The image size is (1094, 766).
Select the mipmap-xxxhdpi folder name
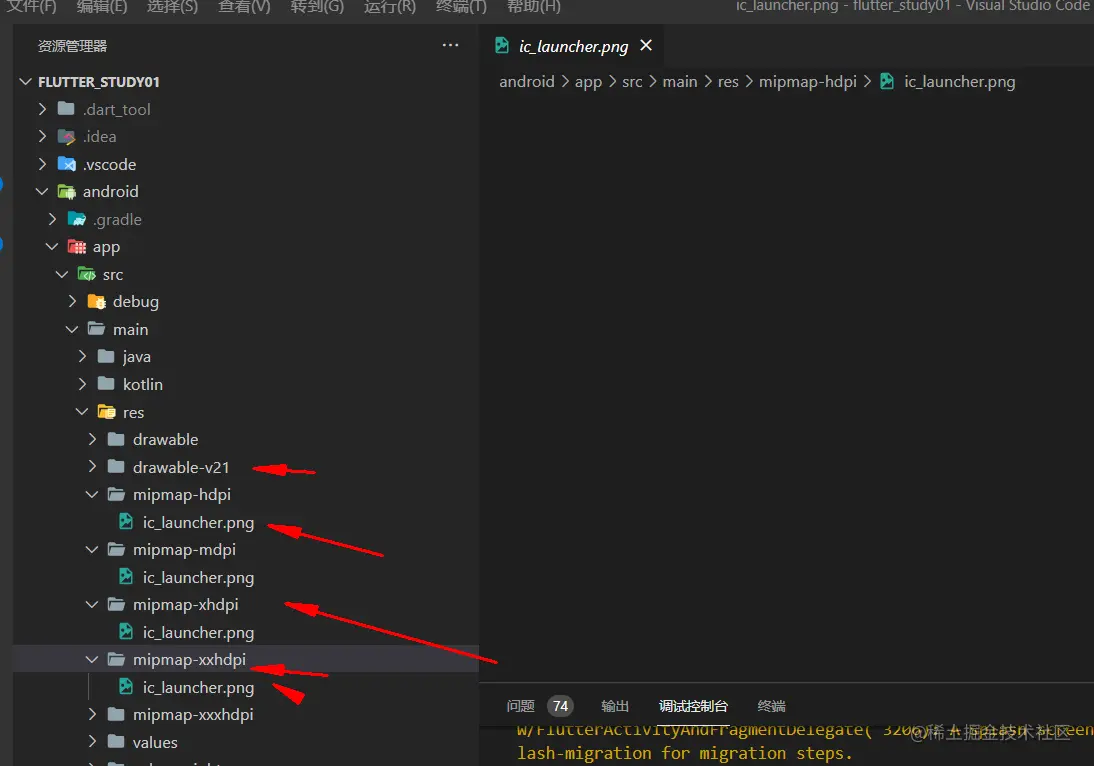pos(193,715)
